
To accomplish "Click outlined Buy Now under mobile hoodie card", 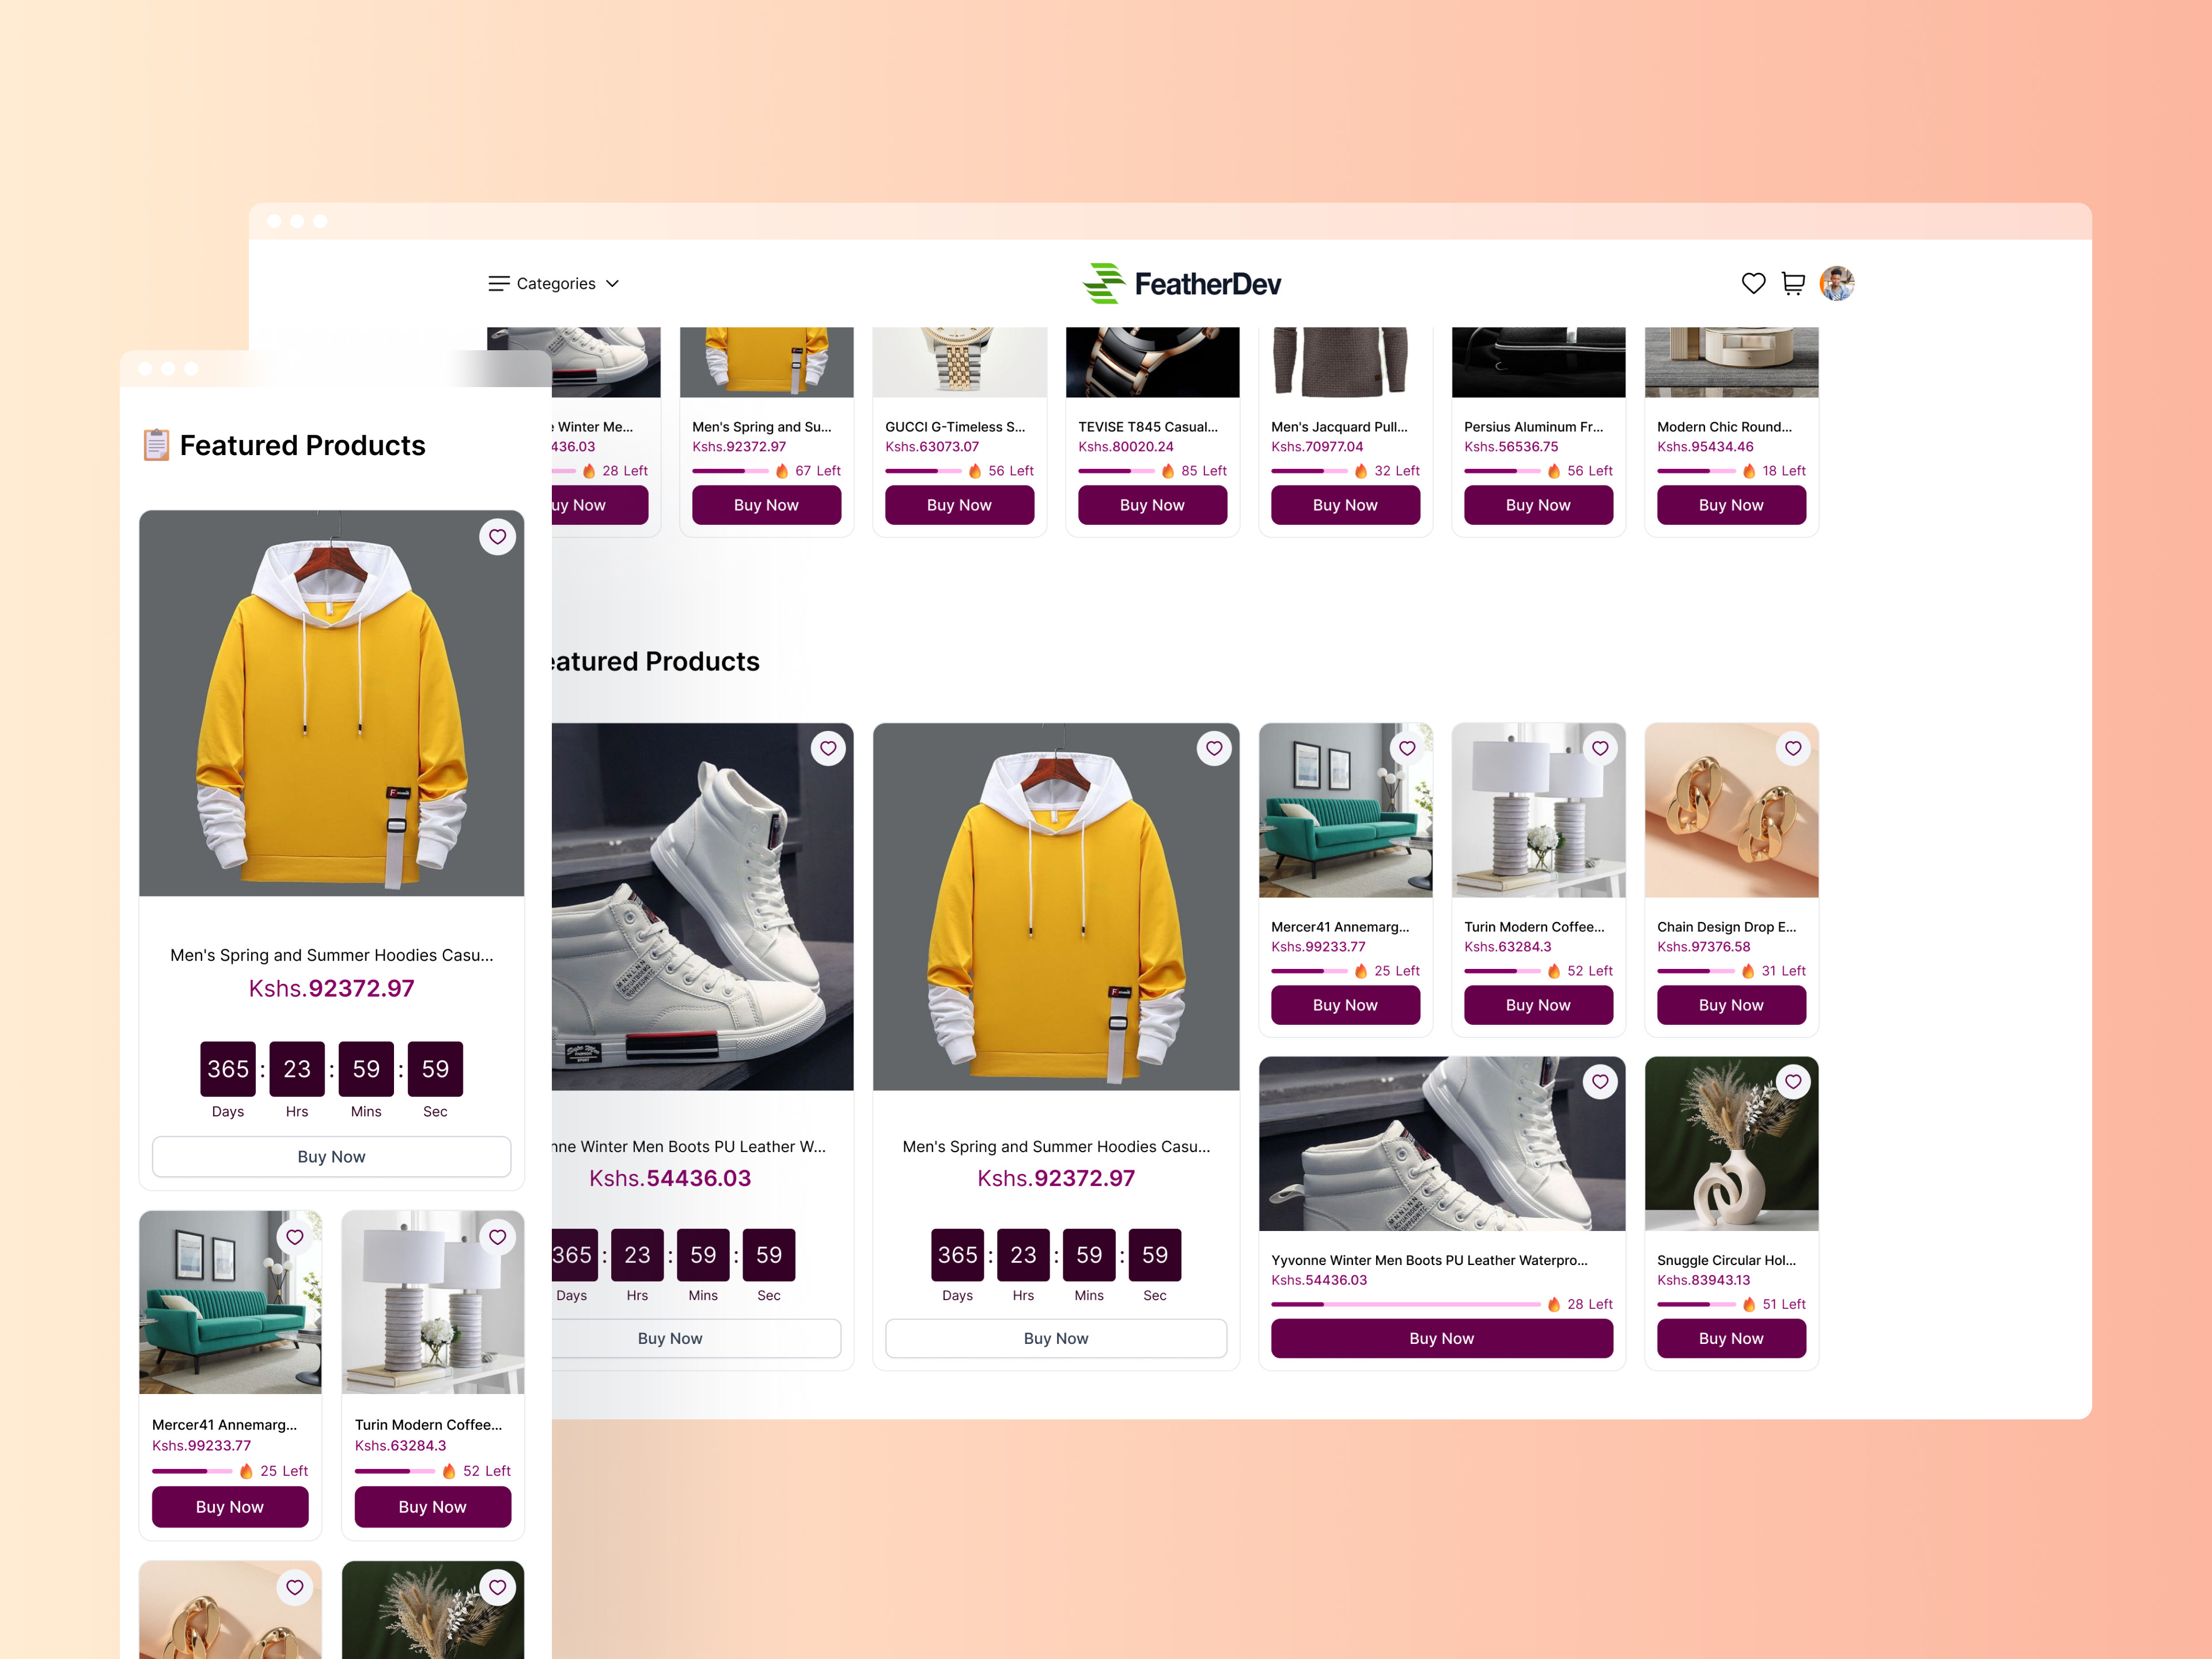I will 331,1156.
